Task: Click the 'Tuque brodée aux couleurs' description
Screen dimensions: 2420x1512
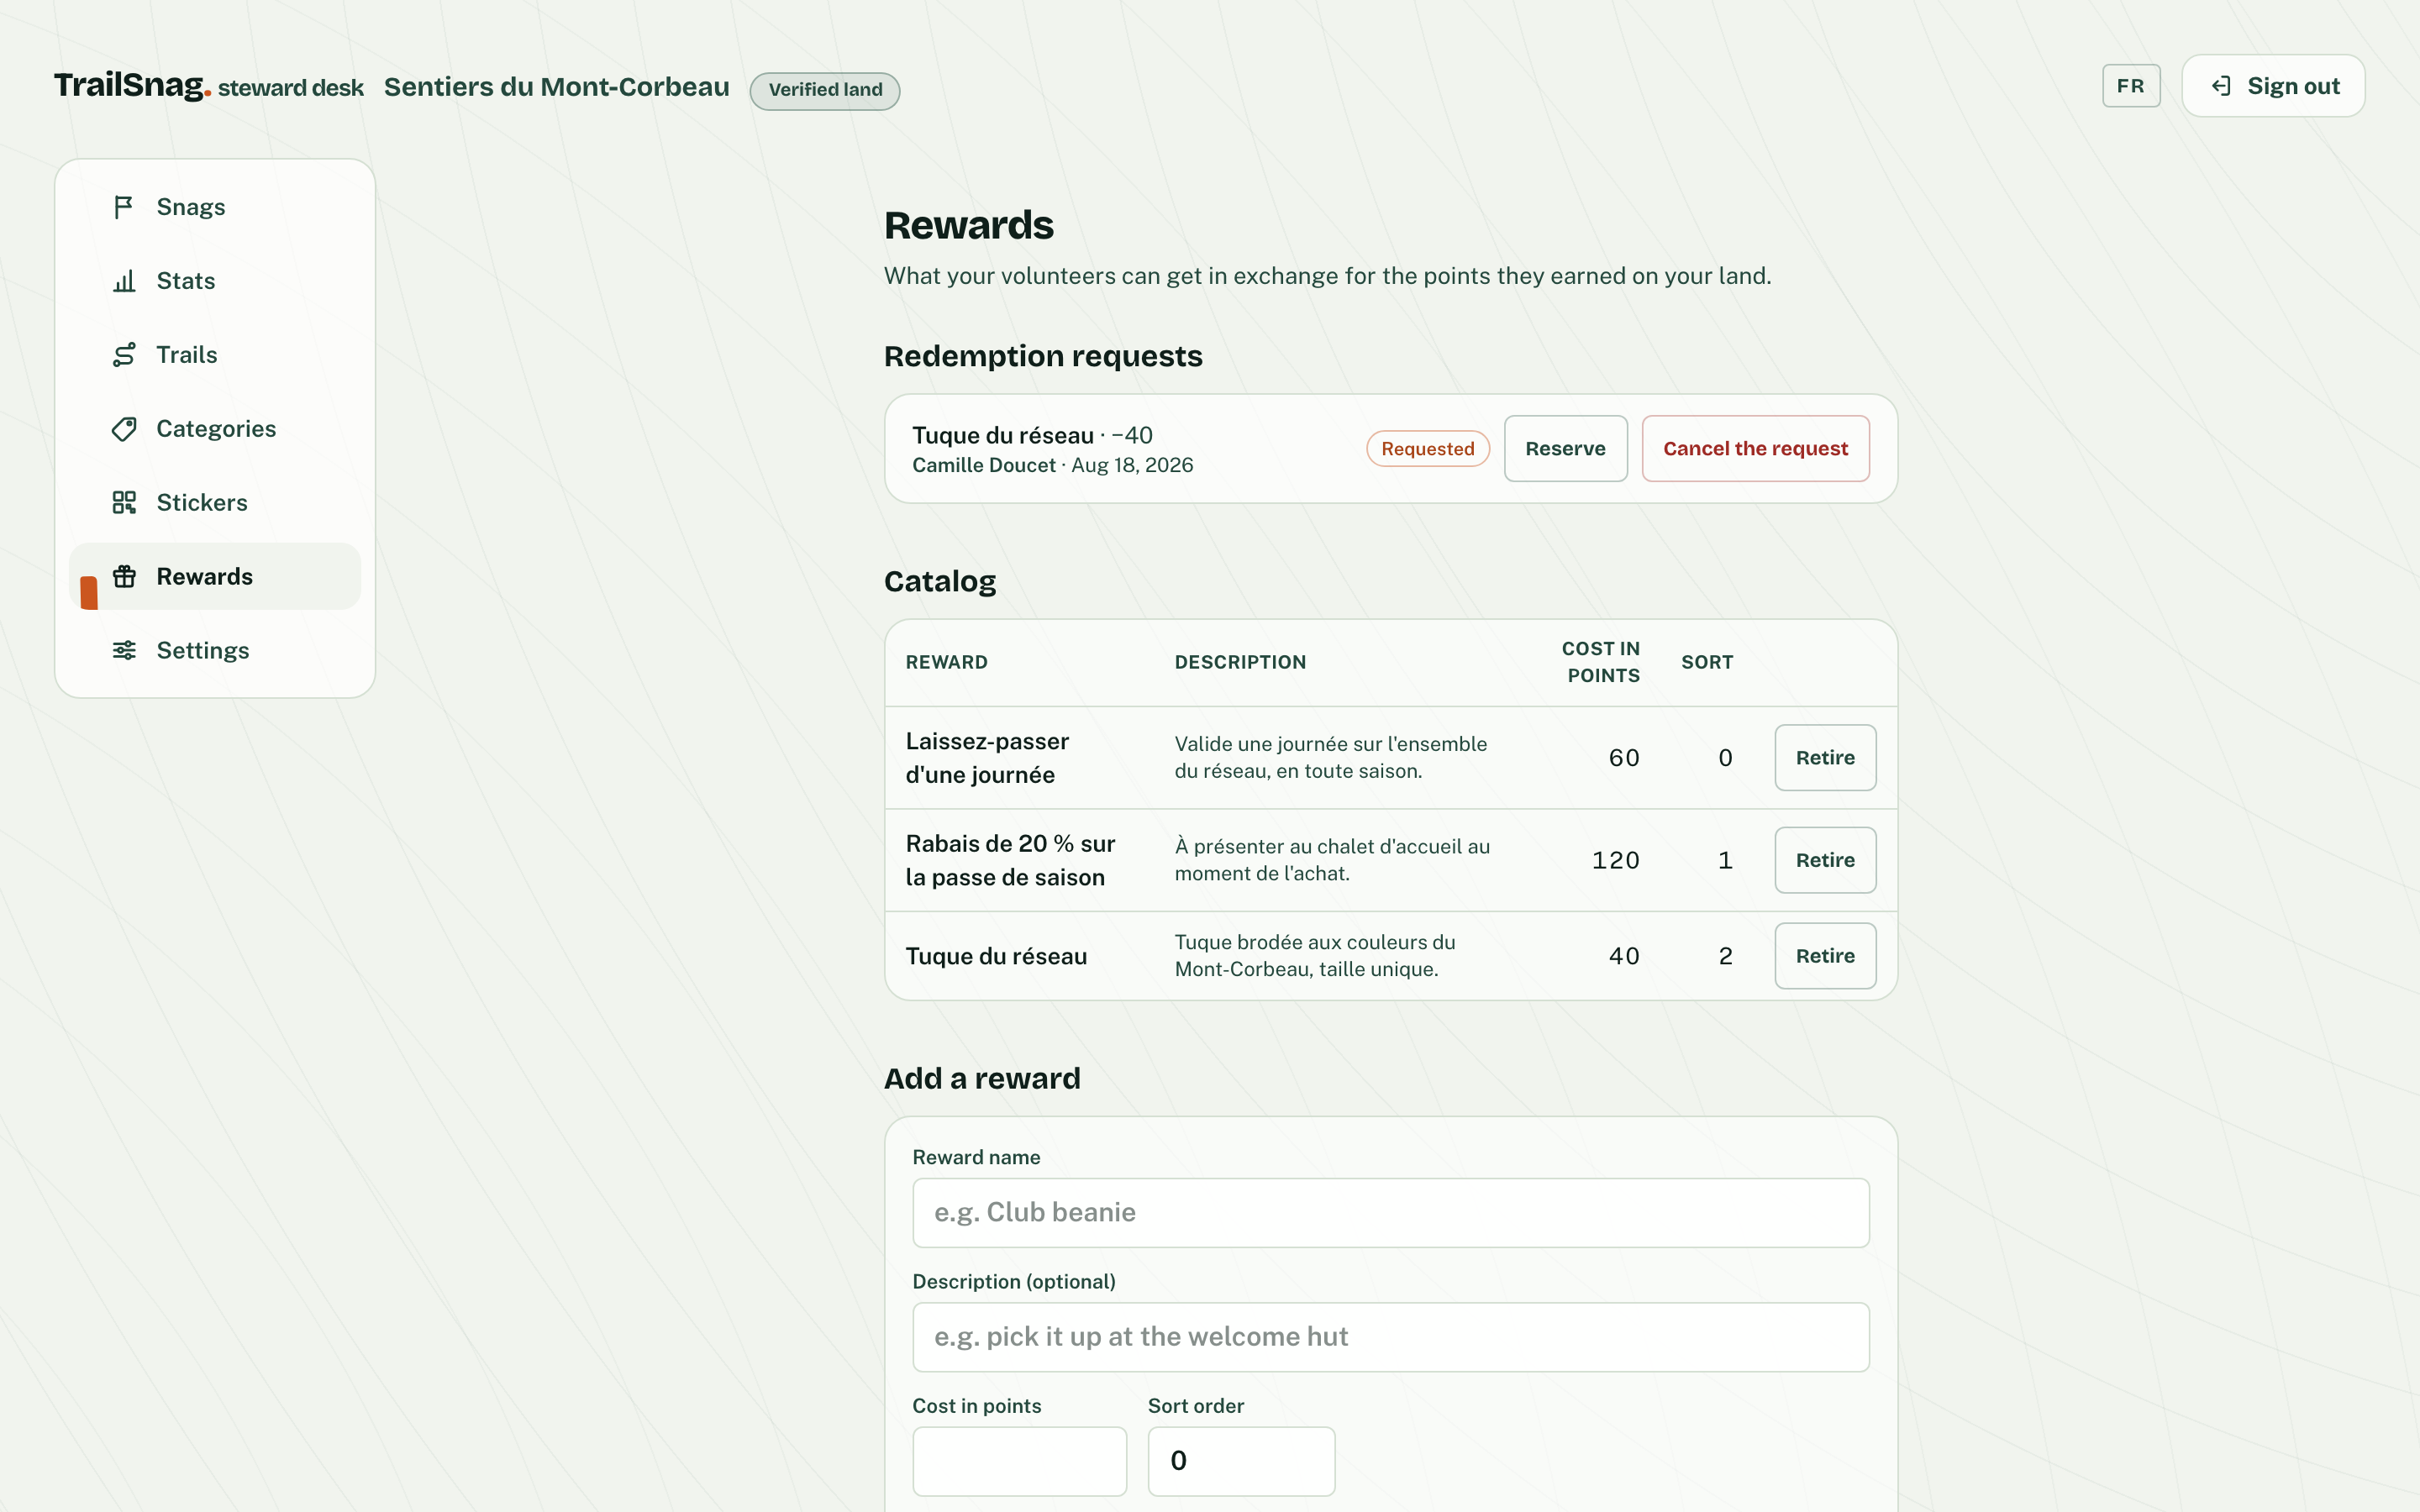Action: pyautogui.click(x=1315, y=956)
